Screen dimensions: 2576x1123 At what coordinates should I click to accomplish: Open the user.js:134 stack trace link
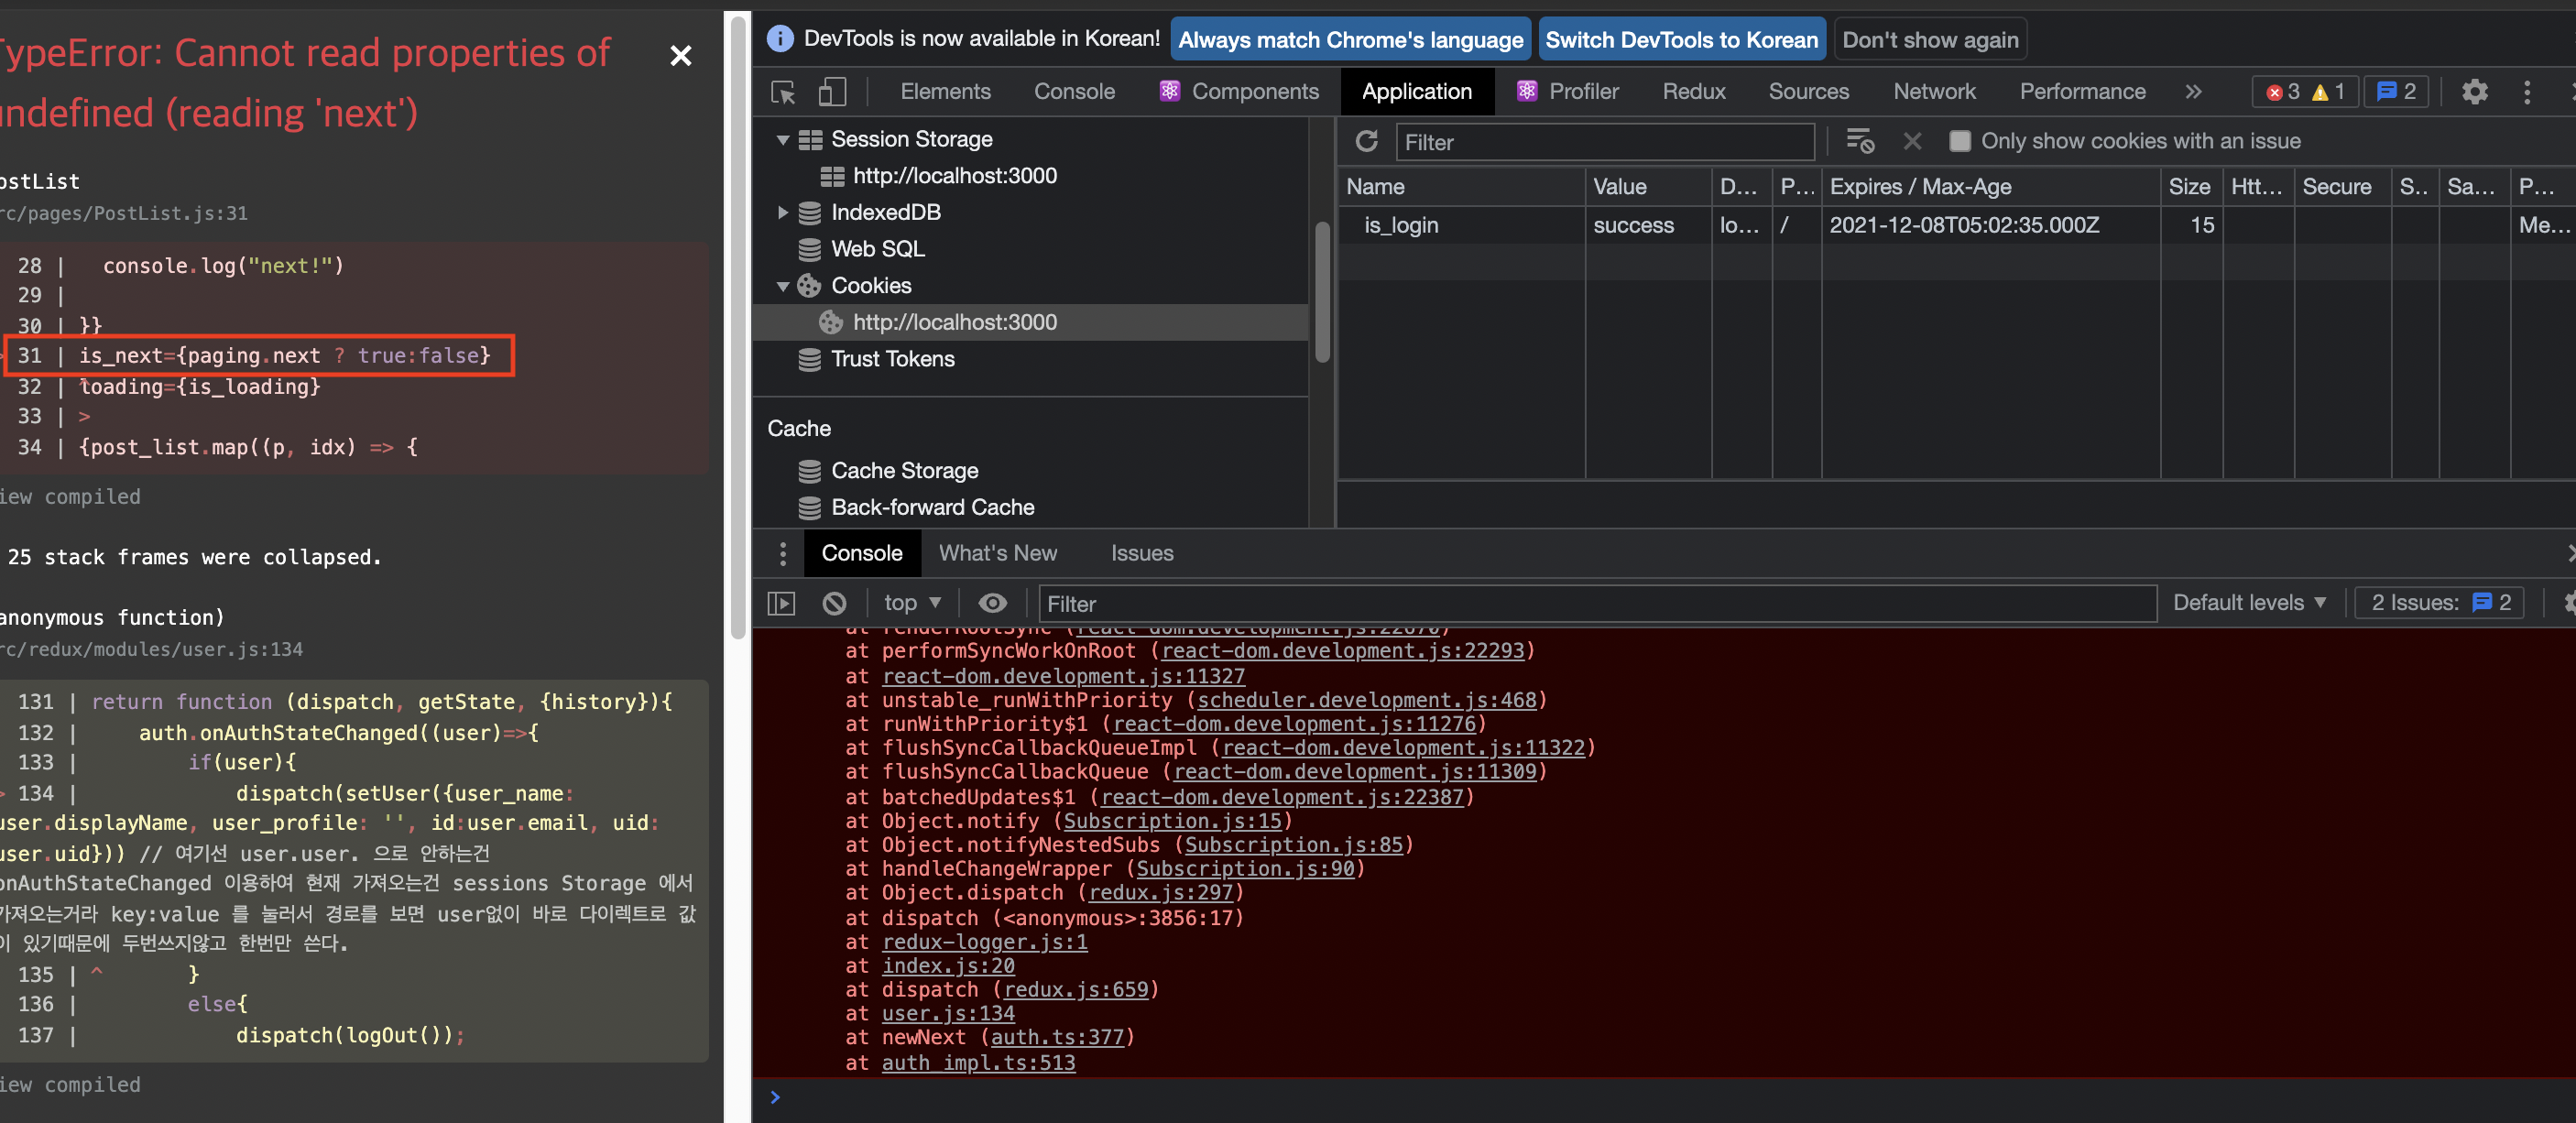point(947,1013)
